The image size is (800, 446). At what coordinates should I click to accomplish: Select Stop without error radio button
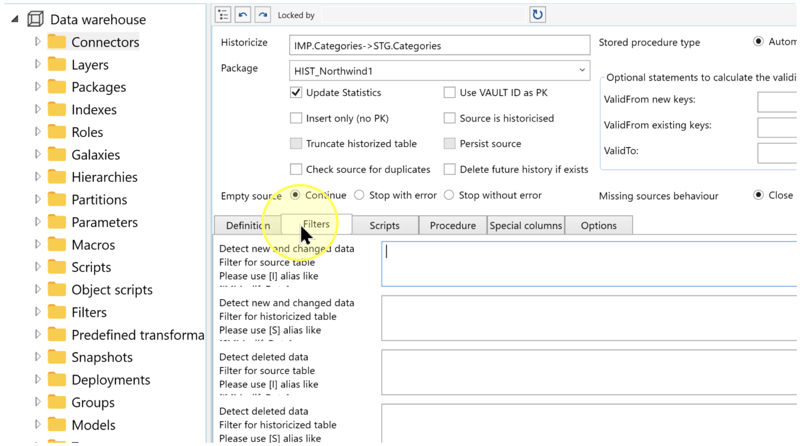click(x=449, y=195)
